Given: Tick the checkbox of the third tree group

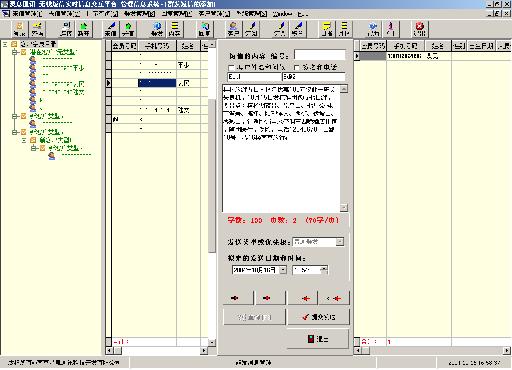Looking at the screenshot, I should tap(24, 132).
